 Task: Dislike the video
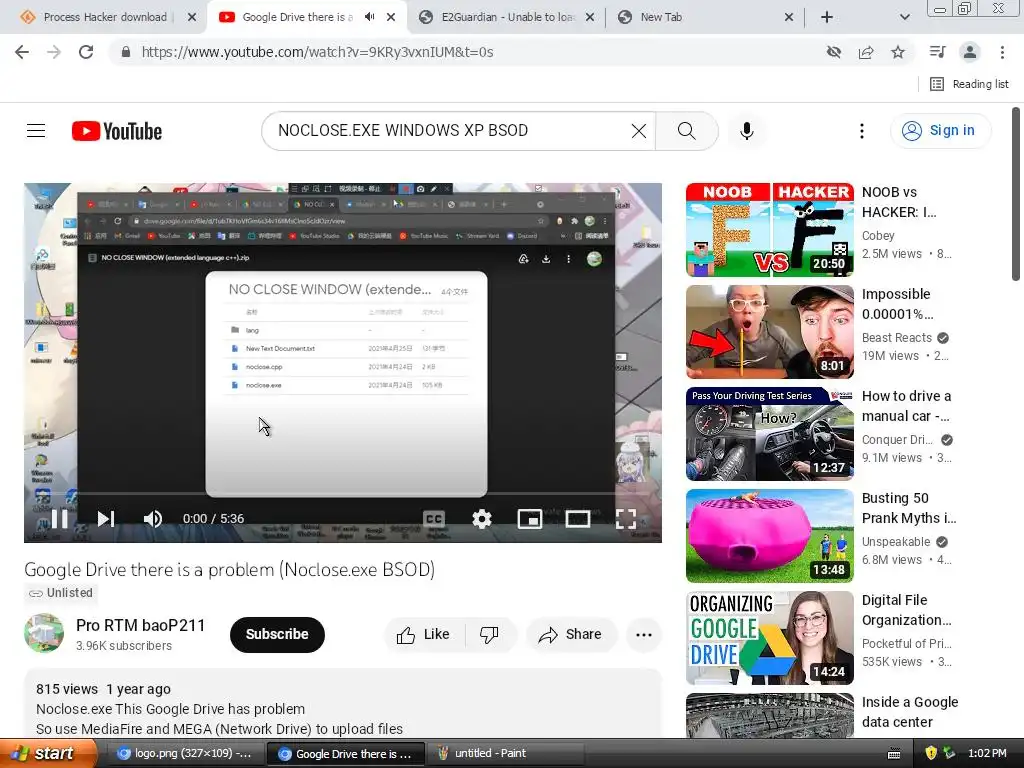pos(490,635)
